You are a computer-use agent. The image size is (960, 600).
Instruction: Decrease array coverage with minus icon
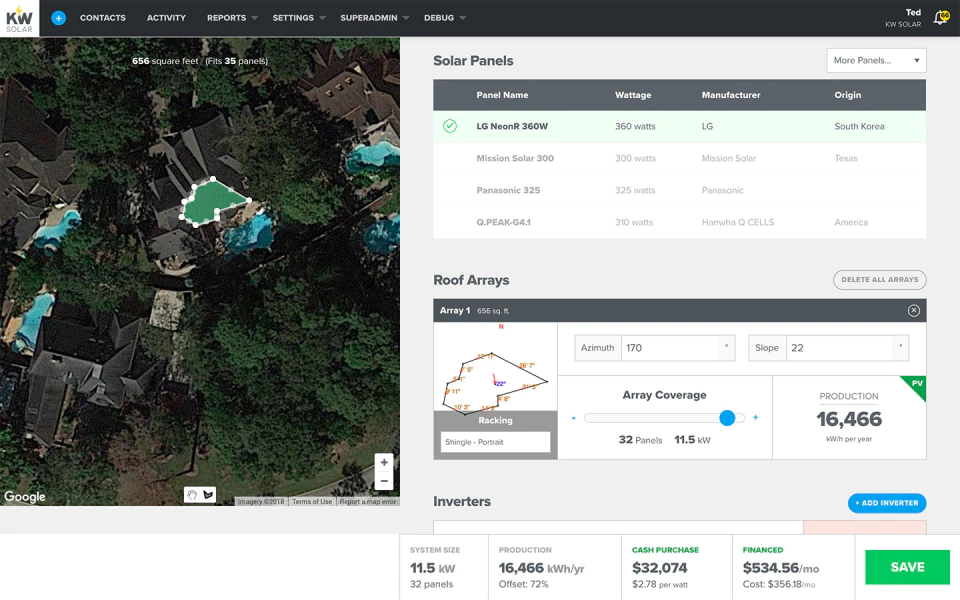click(574, 418)
